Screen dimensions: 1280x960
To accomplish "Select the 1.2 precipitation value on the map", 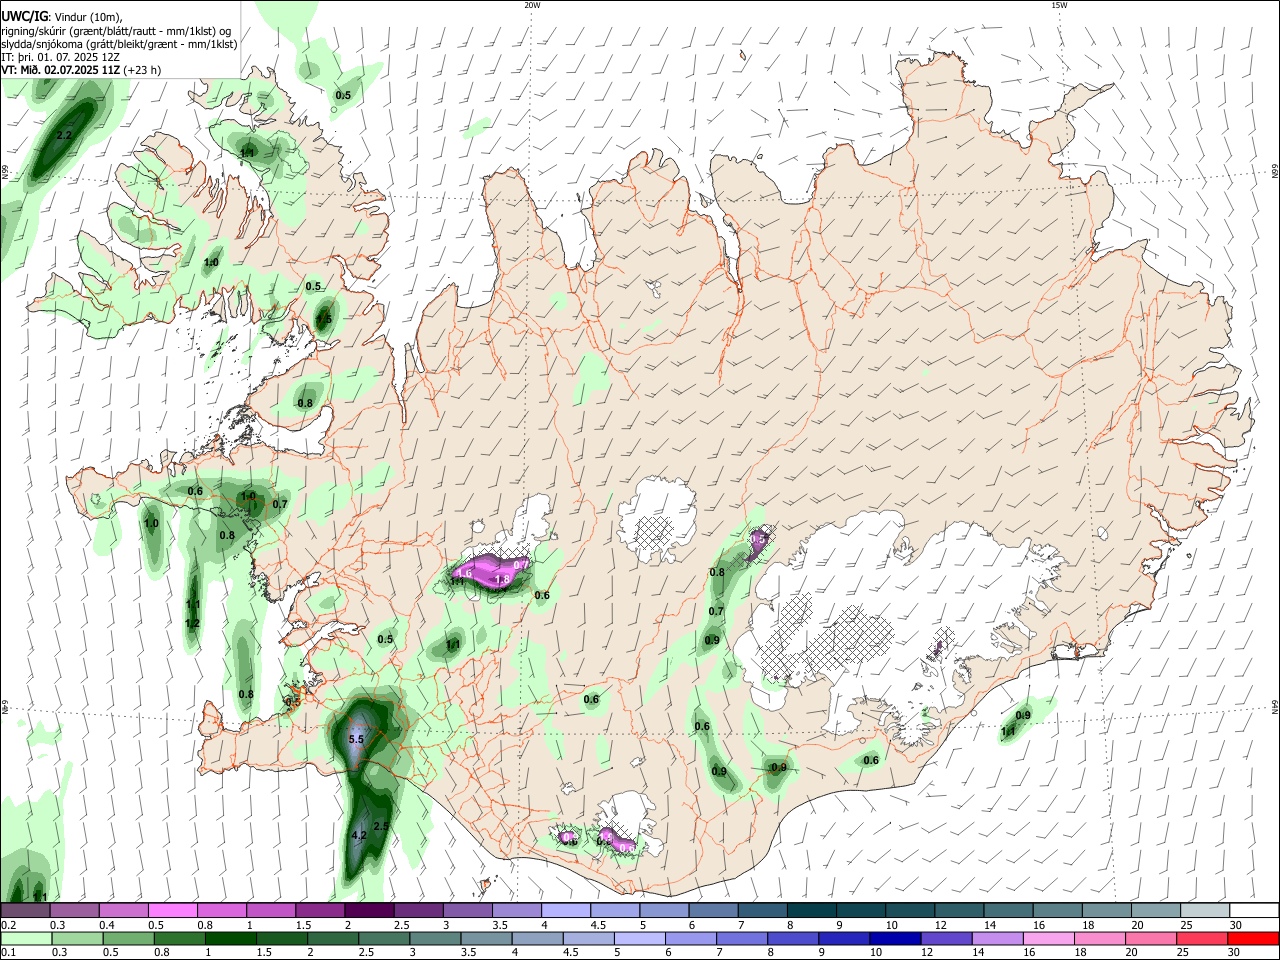I will [193, 623].
